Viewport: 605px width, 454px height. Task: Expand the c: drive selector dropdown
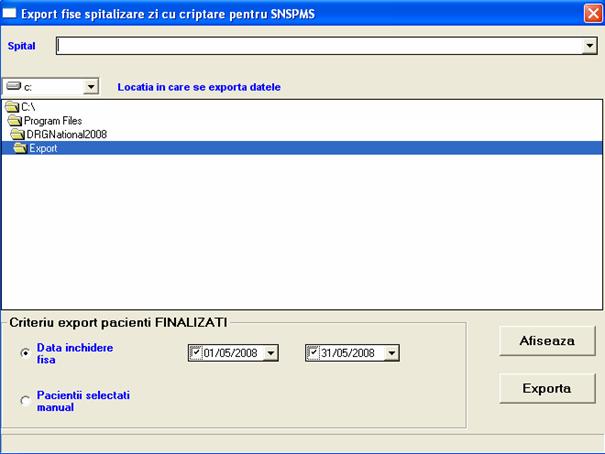tap(91, 87)
